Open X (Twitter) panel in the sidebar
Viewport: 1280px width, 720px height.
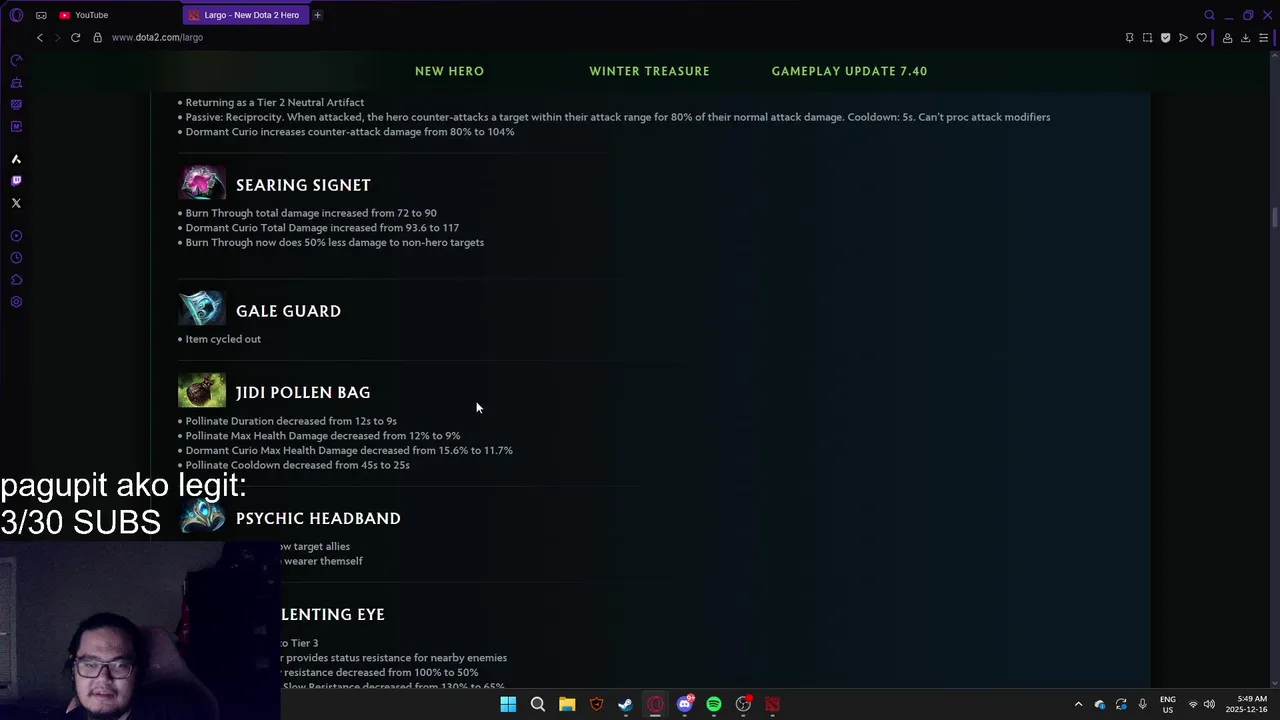(16, 203)
